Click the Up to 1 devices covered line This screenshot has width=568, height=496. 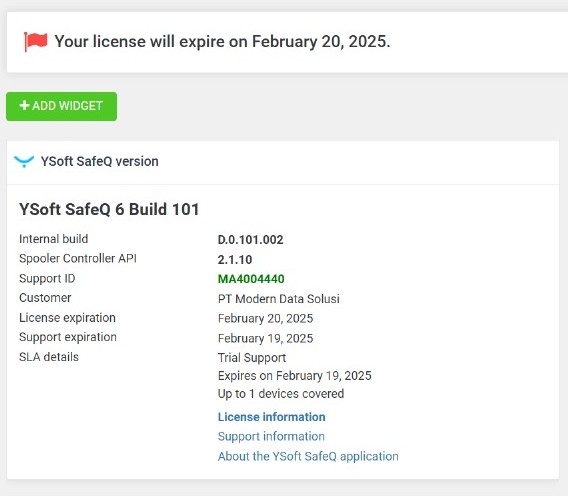pos(281,394)
